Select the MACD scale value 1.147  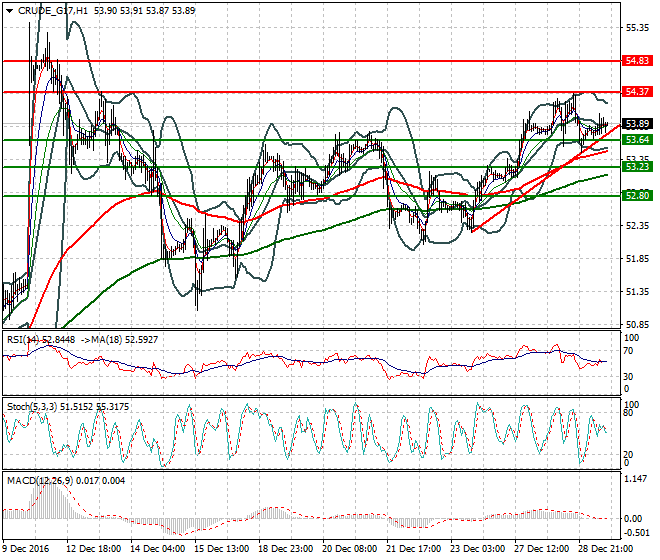click(x=635, y=479)
